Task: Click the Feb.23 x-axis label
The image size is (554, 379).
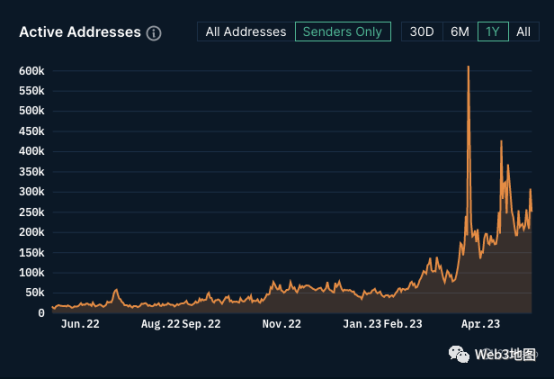Action: 403,324
